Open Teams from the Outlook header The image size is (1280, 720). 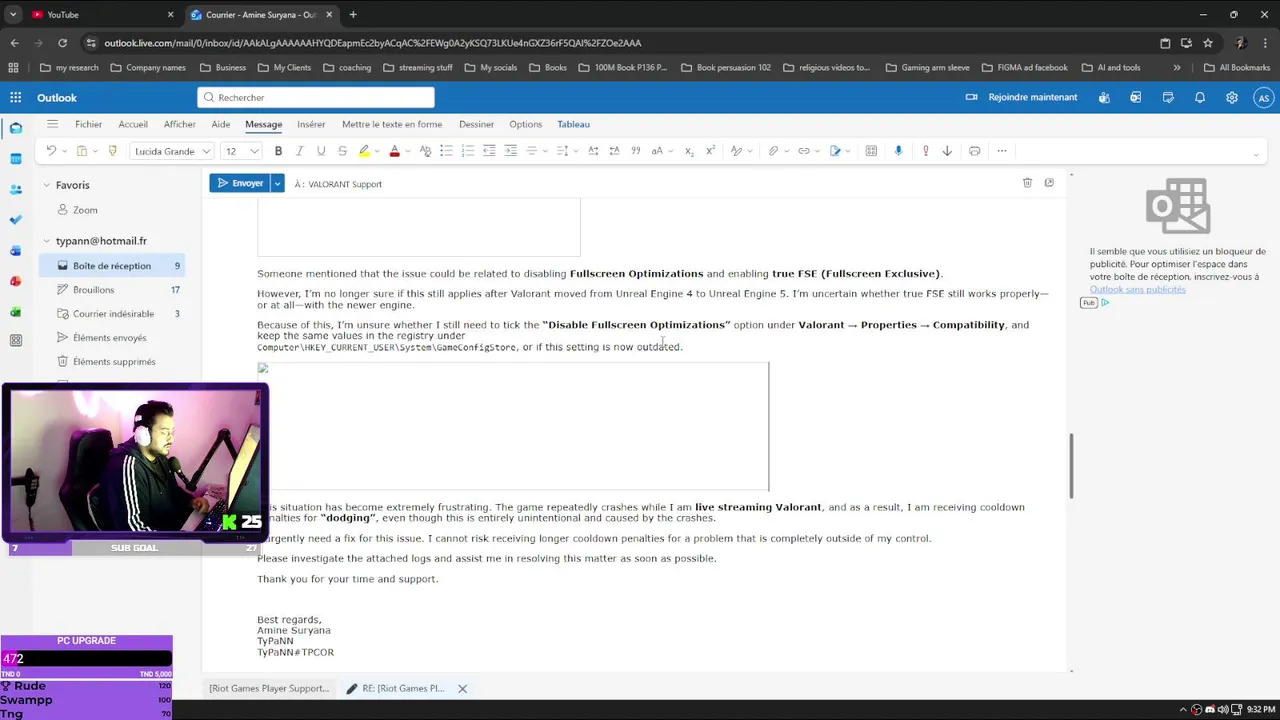[x=1104, y=97]
